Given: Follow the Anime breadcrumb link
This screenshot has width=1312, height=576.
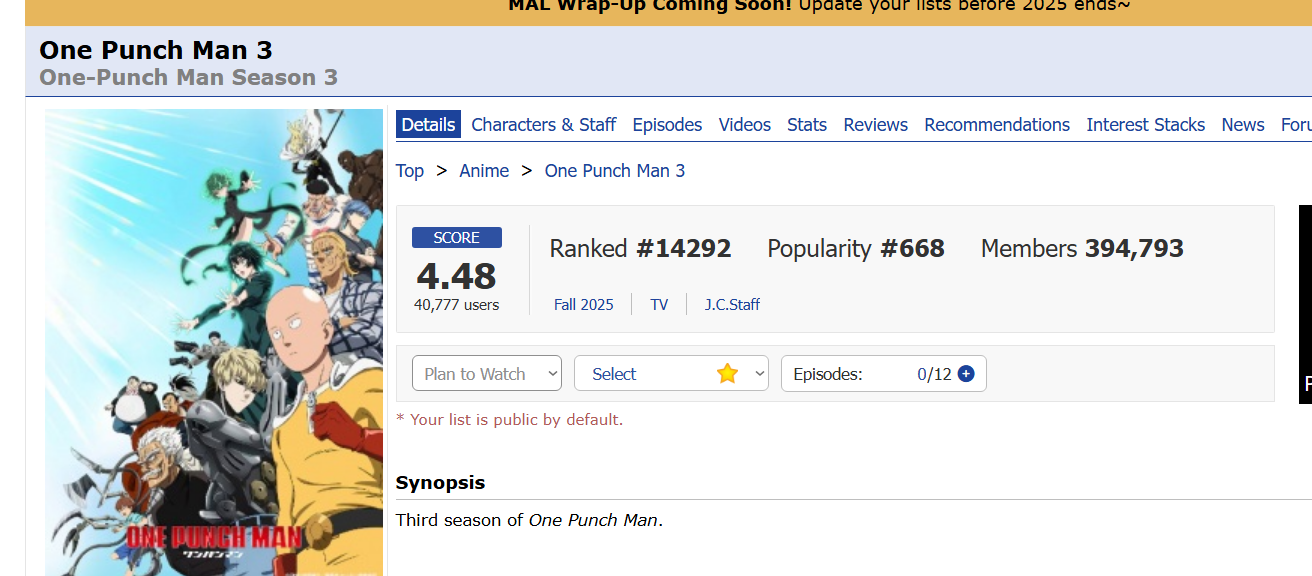Looking at the screenshot, I should pyautogui.click(x=484, y=171).
